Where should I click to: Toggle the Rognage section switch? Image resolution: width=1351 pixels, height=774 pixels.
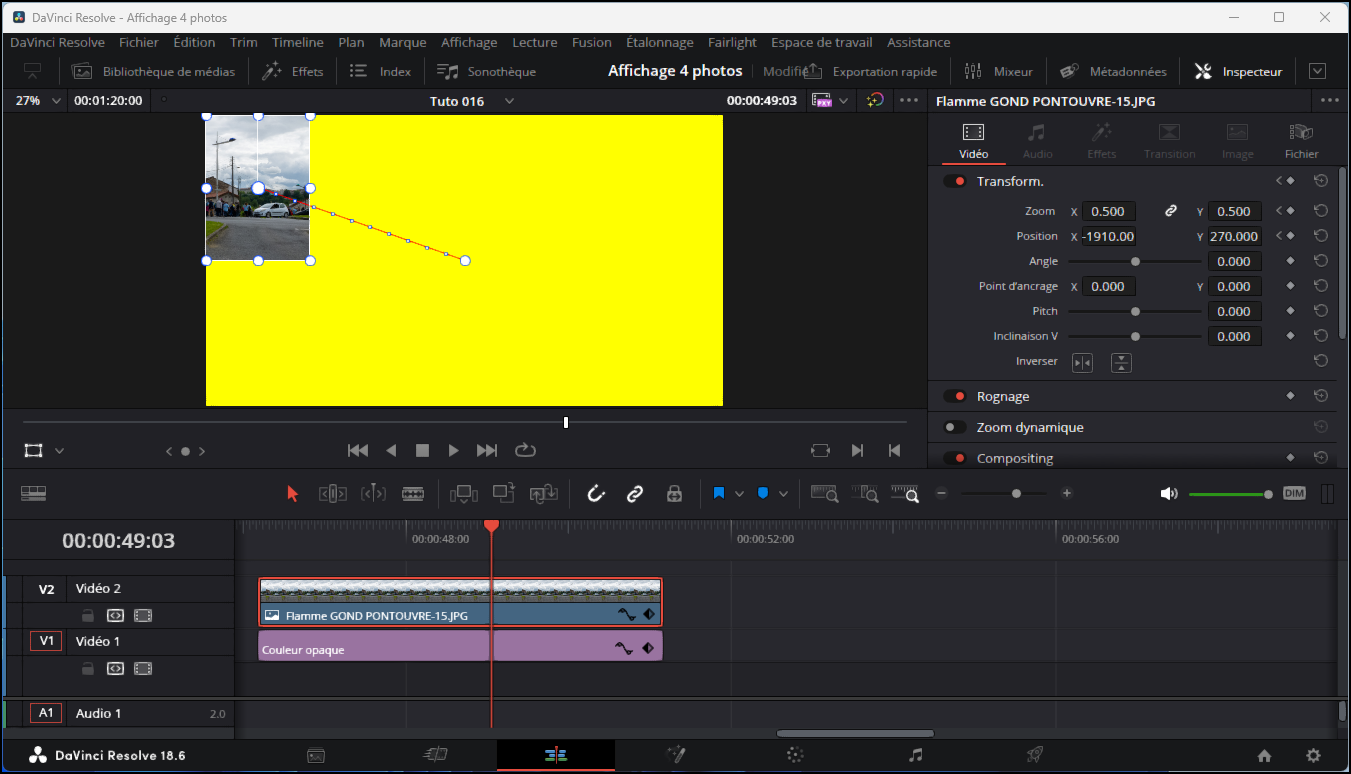[955, 396]
